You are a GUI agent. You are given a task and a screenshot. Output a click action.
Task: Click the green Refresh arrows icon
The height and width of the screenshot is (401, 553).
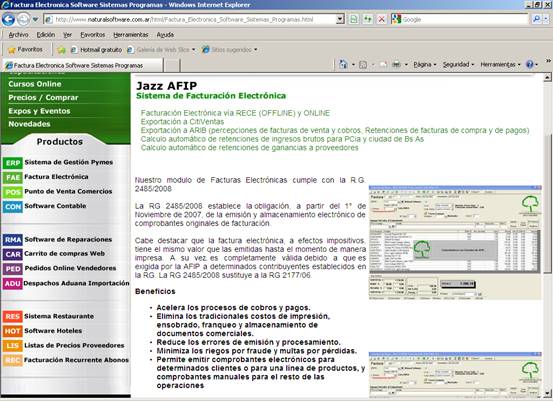point(367,19)
